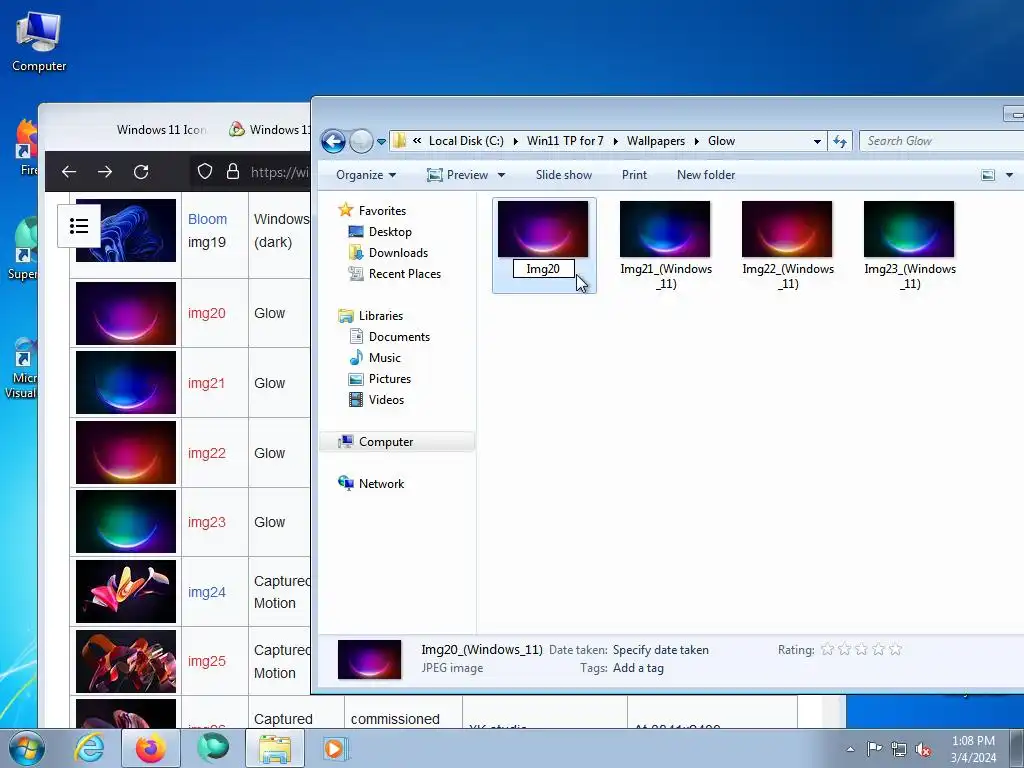The height and width of the screenshot is (768, 1024).
Task: Click Print in Explorer toolbar
Action: tap(634, 175)
